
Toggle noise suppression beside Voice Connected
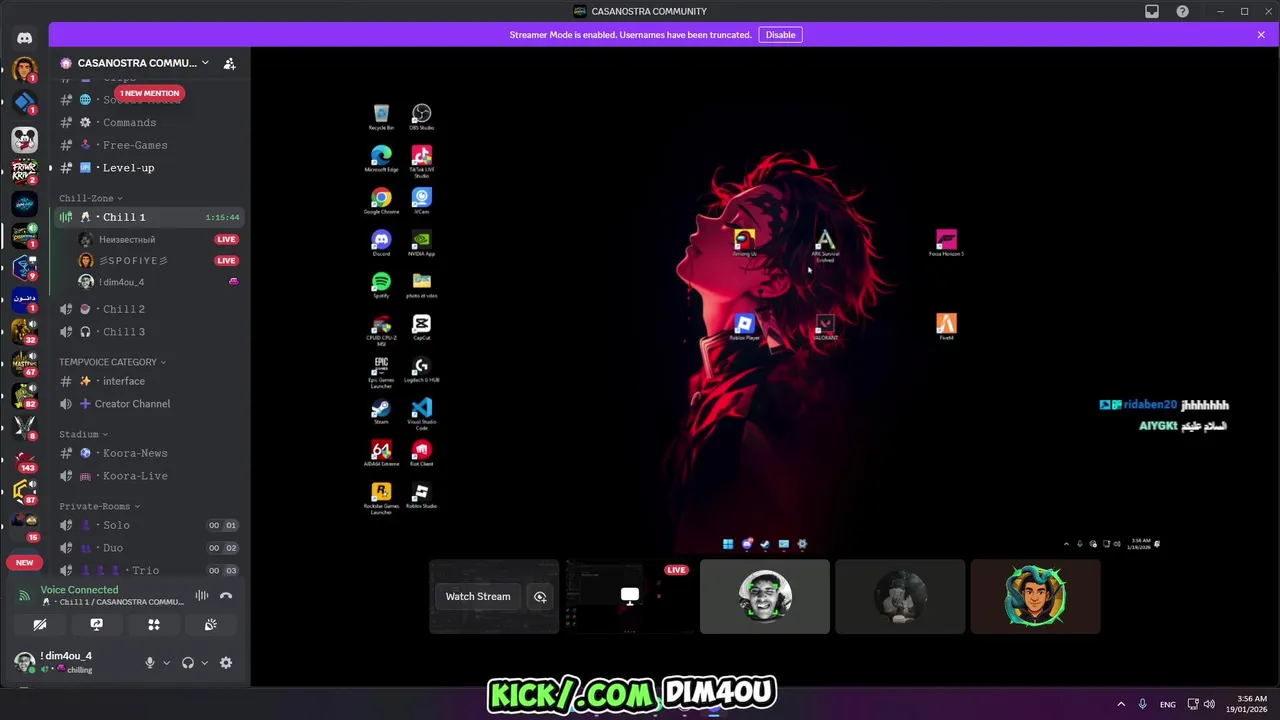click(x=201, y=596)
